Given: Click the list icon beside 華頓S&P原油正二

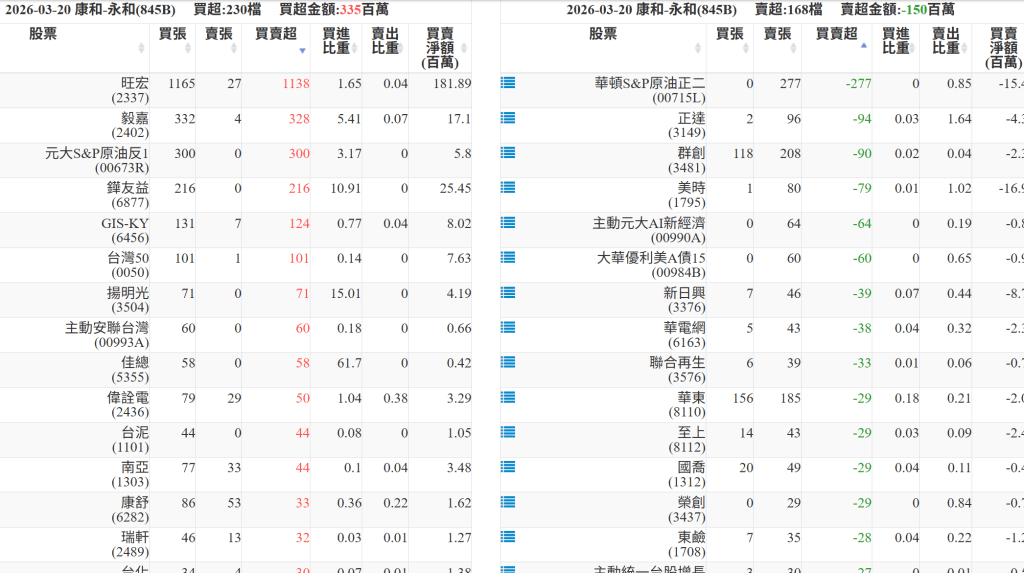Looking at the screenshot, I should [508, 83].
